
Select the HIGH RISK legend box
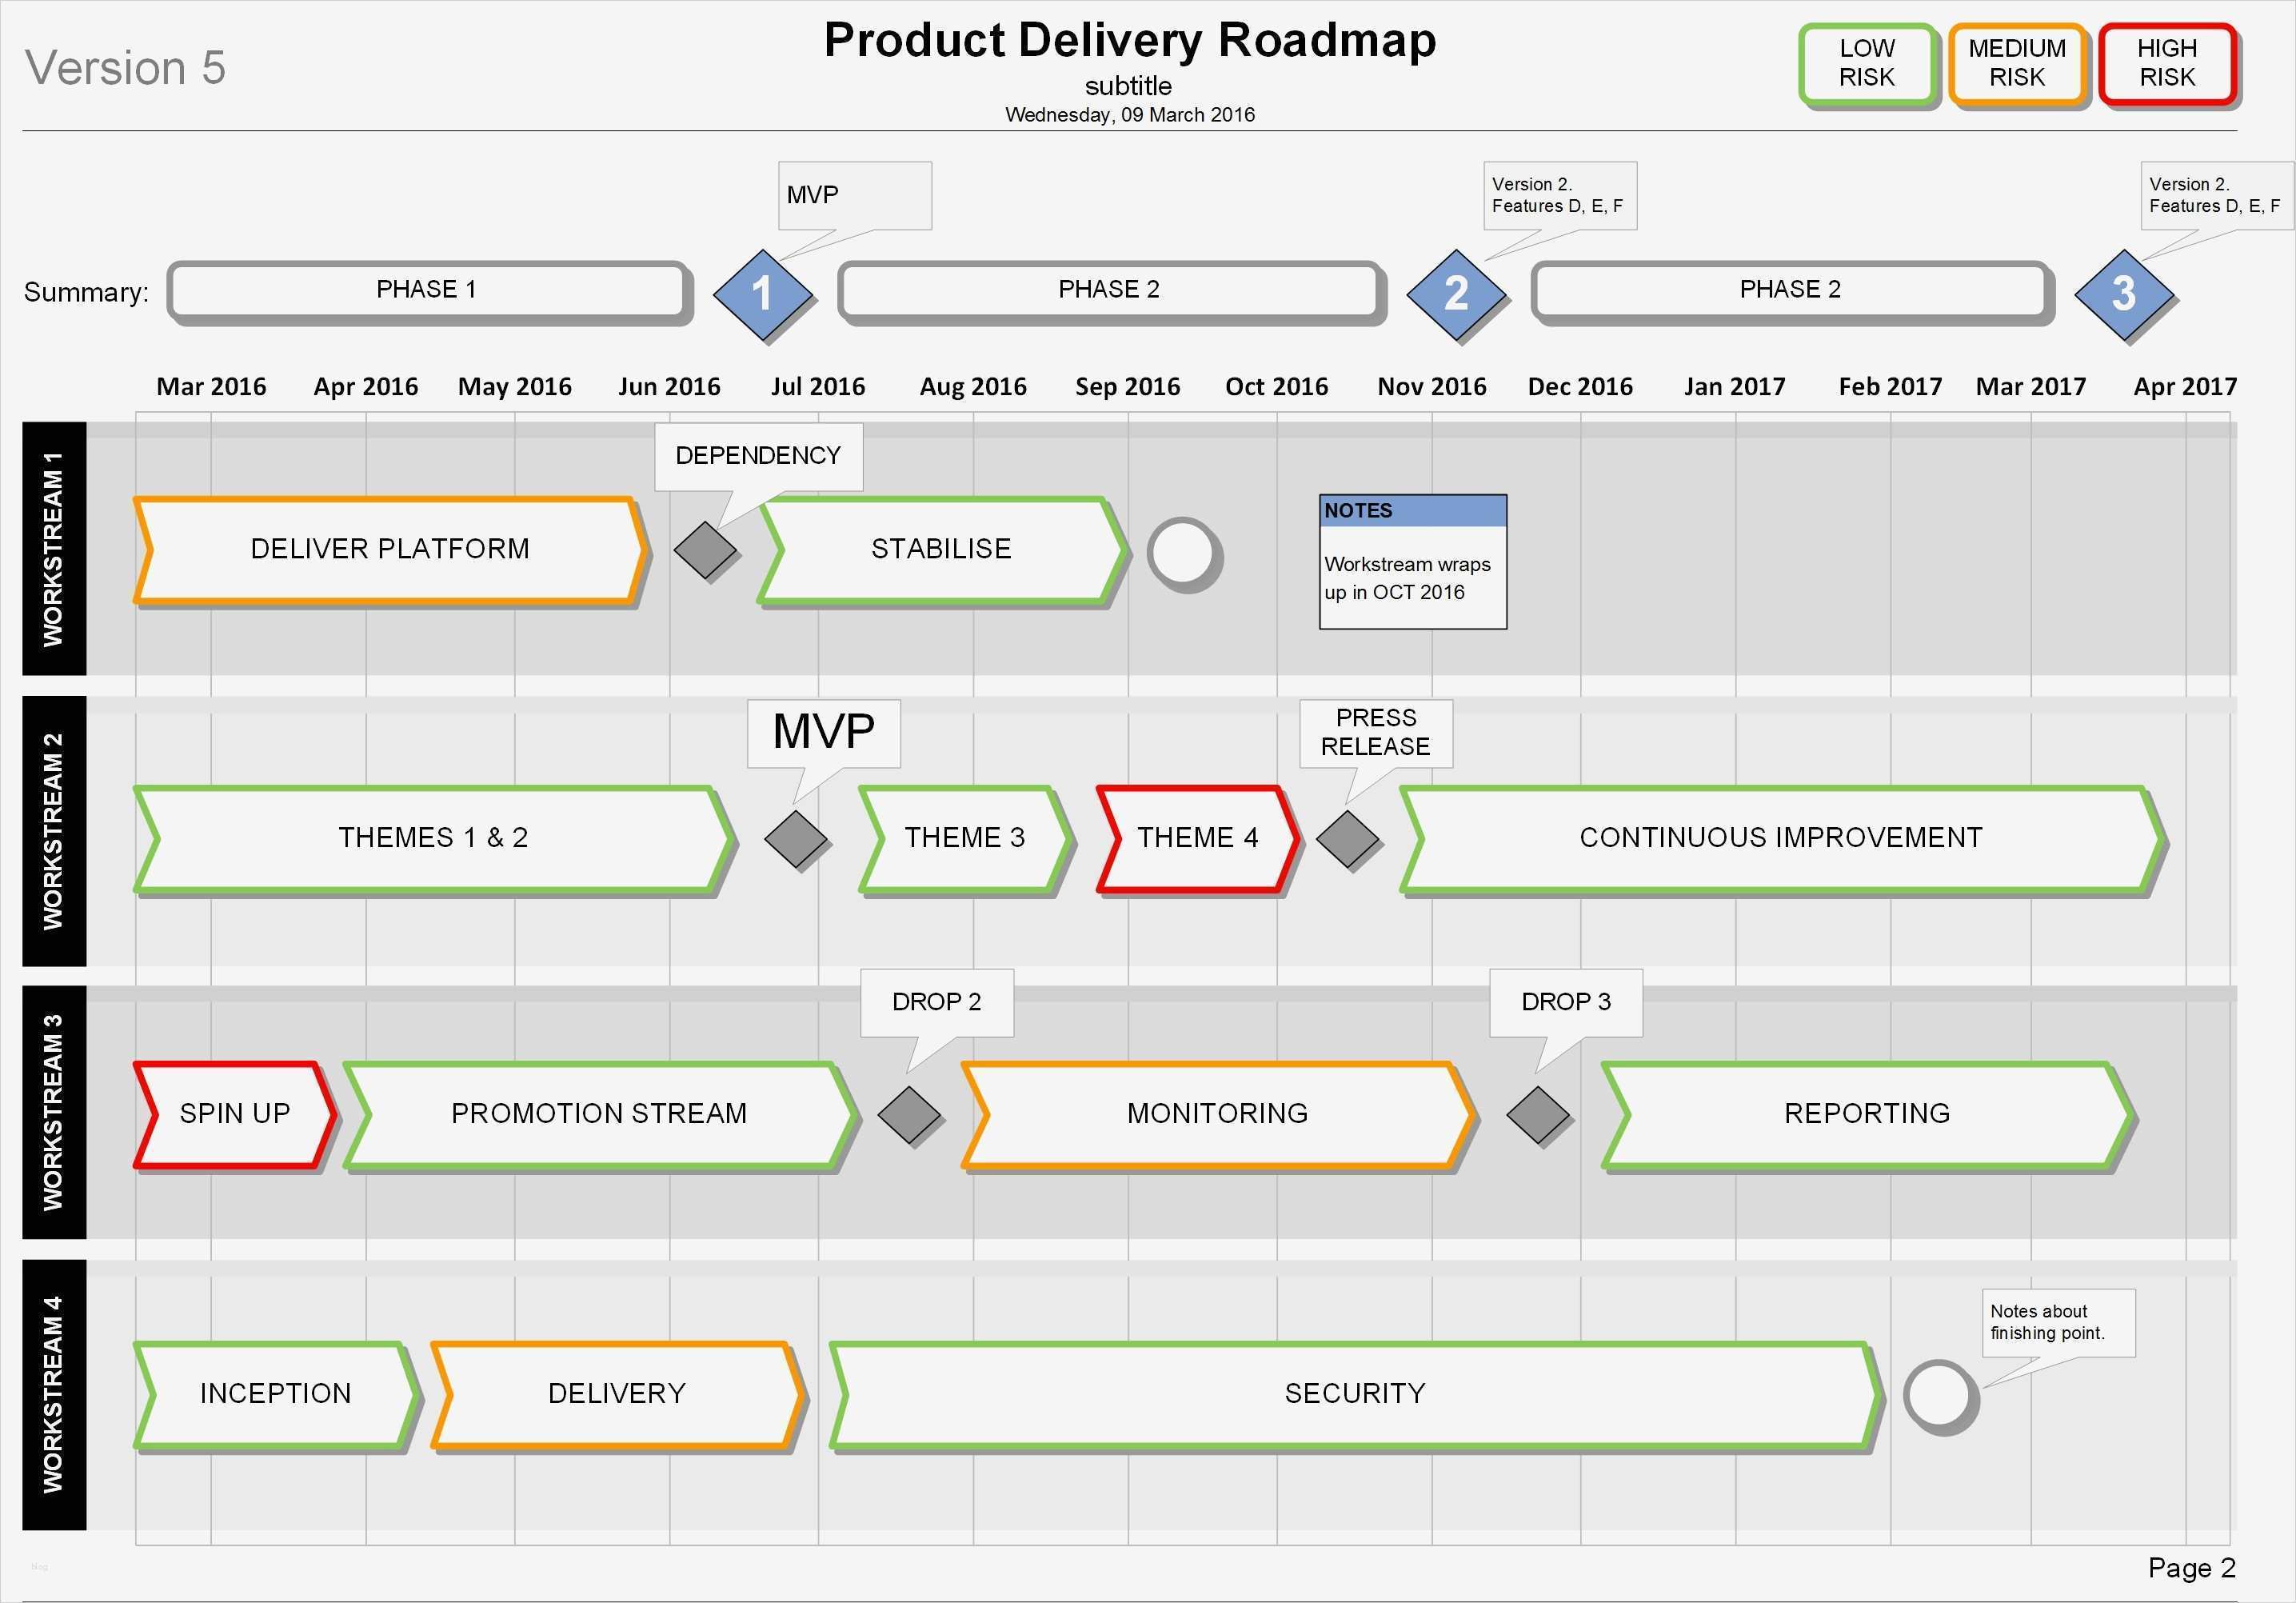point(2166,64)
